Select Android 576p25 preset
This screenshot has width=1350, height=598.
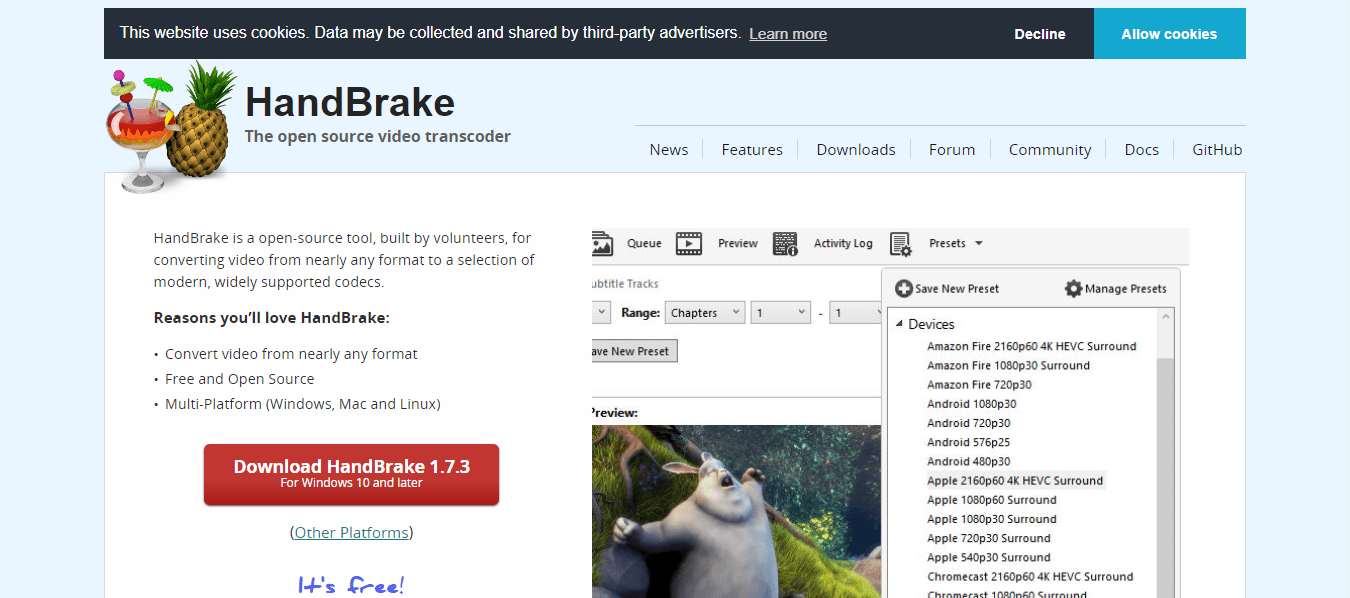pos(968,442)
